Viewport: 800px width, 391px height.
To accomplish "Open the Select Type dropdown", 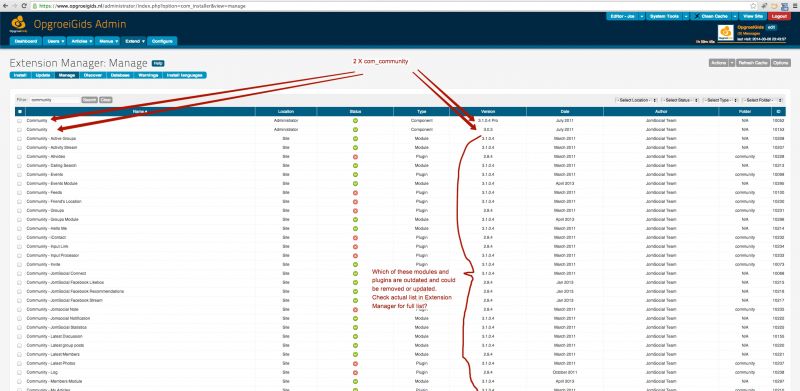I will pyautogui.click(x=720, y=100).
